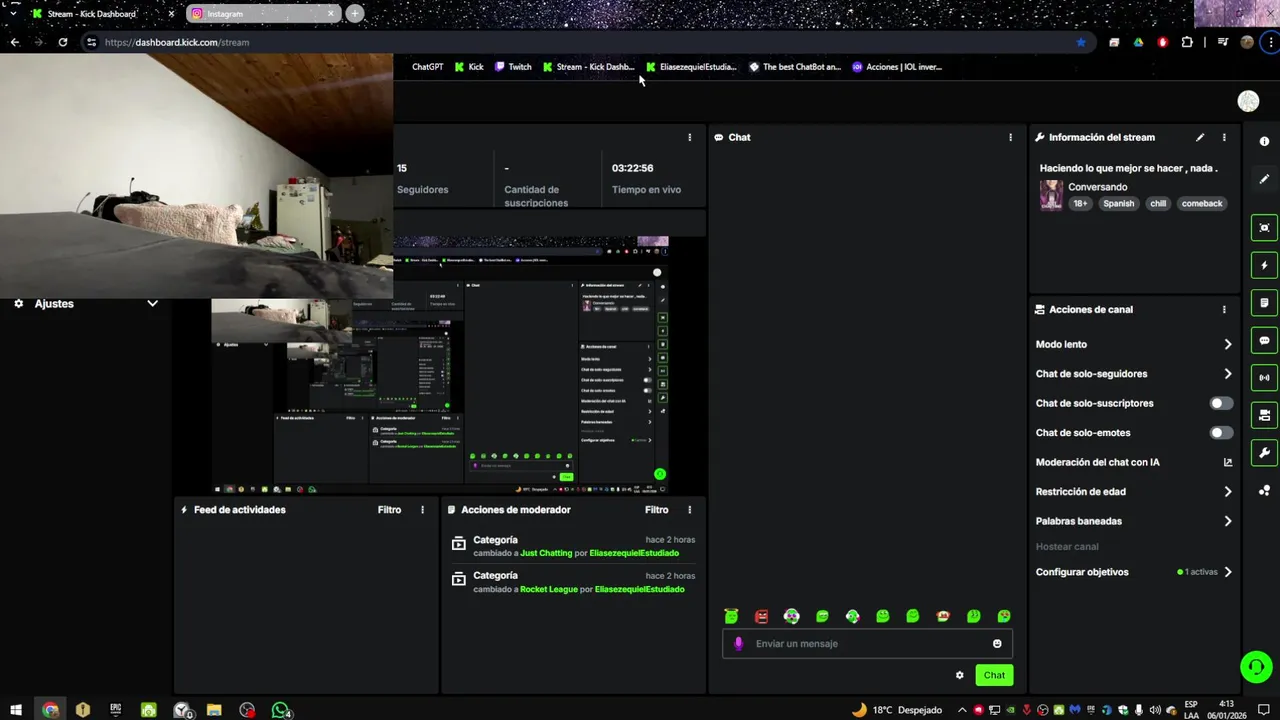Show hidden system tray icons

point(962,710)
